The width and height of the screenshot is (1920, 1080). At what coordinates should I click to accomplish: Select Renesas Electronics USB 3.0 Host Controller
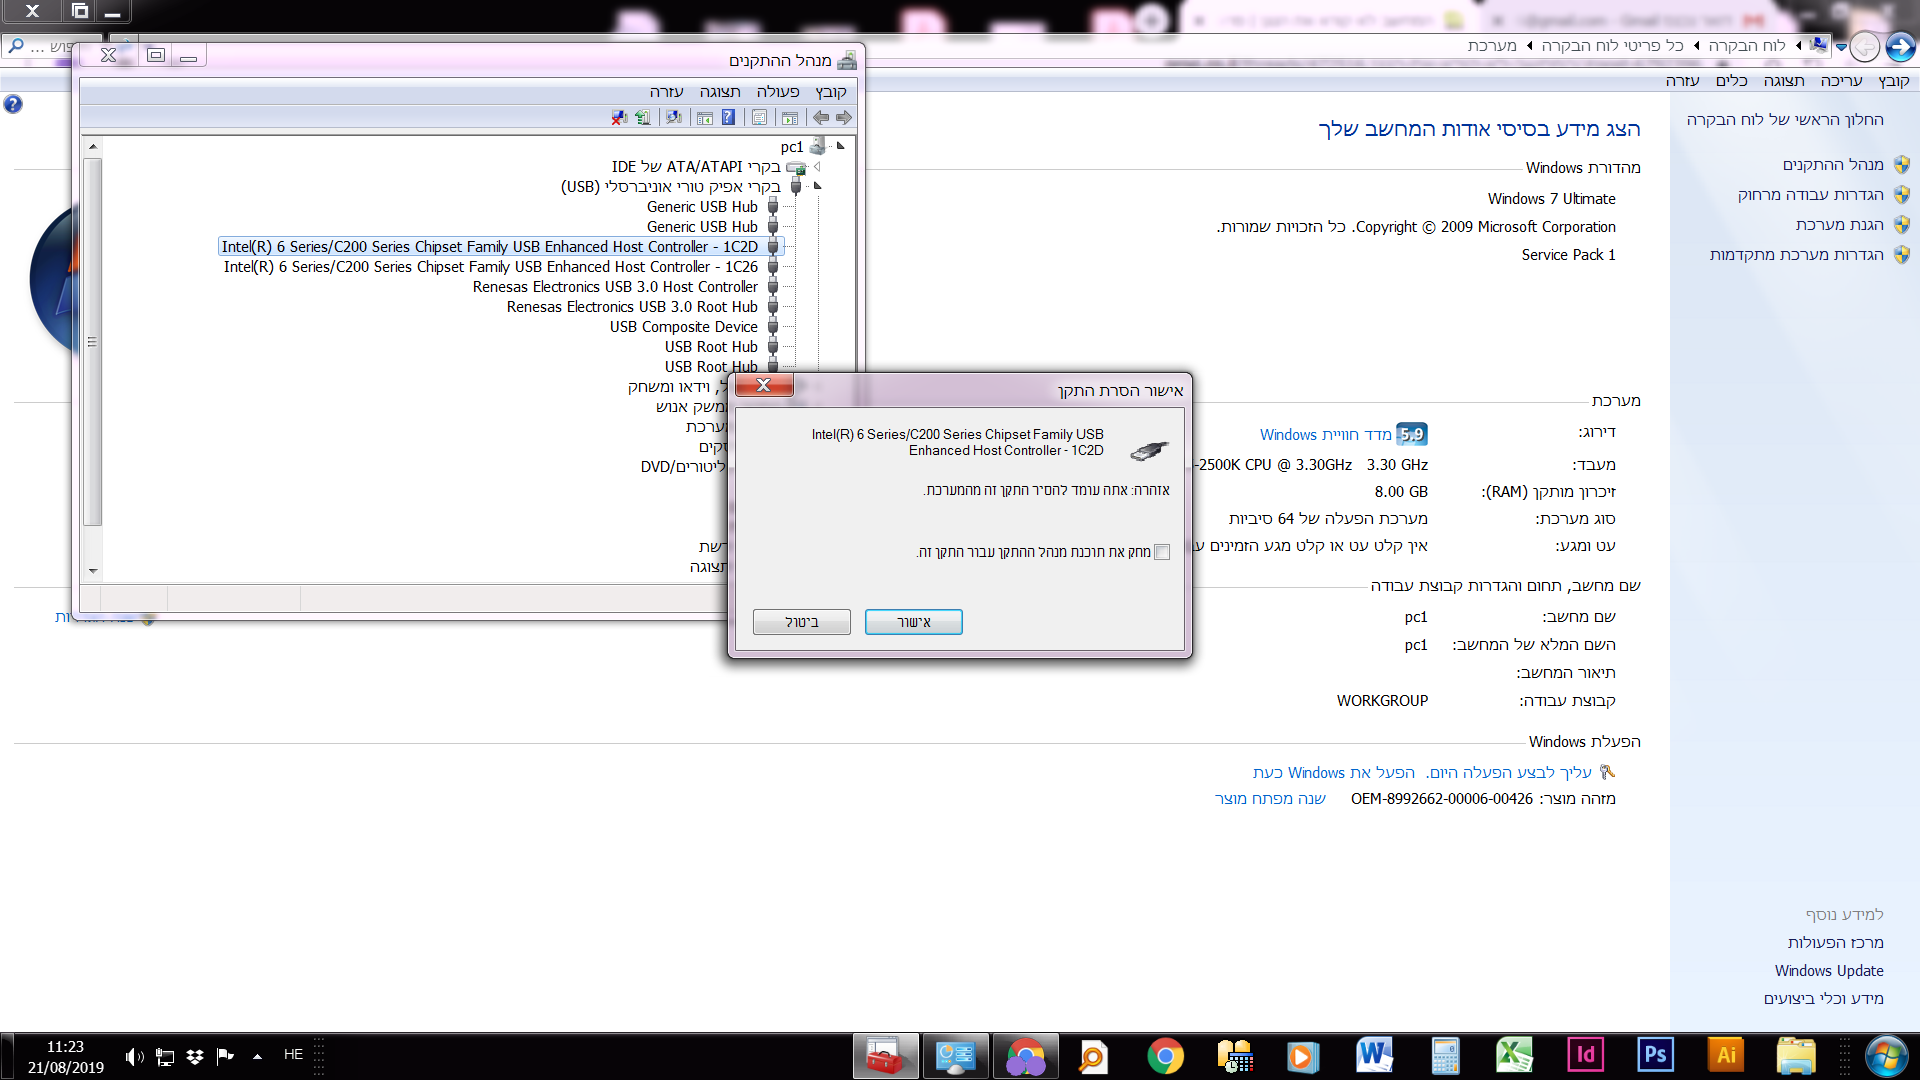coord(615,287)
